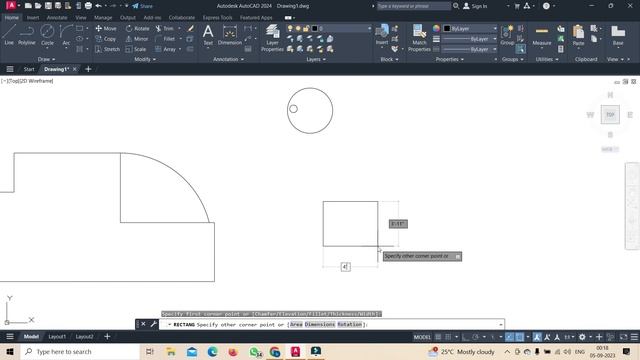
Task: Toggle polar tracking in status bar
Action: tap(476, 337)
